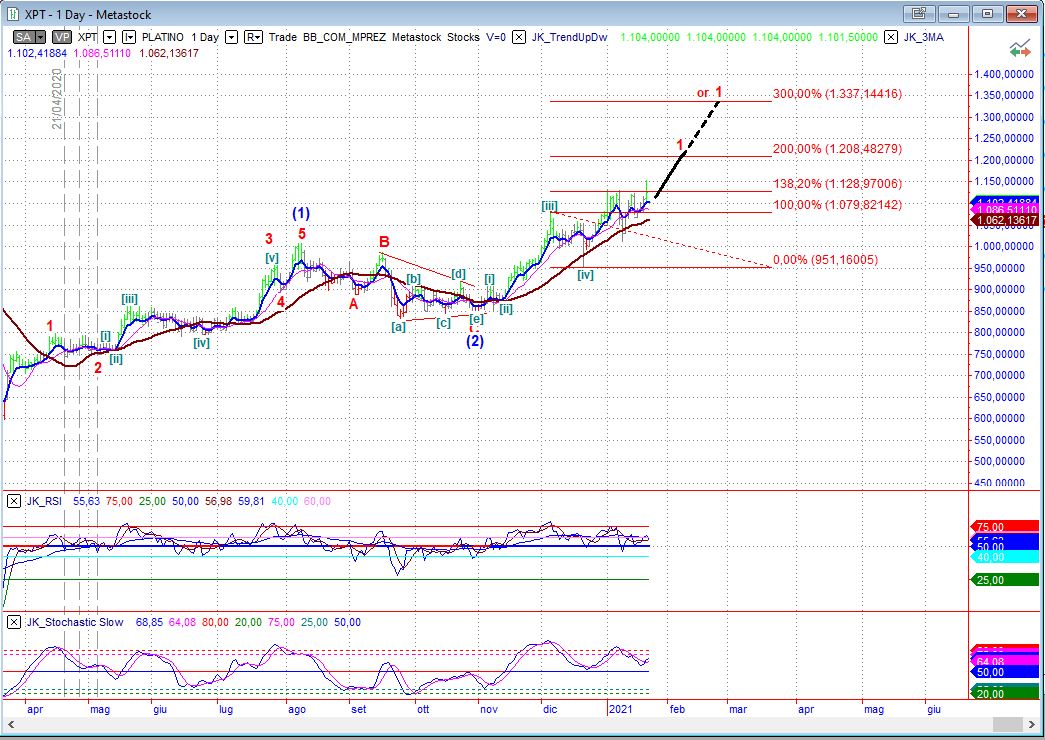This screenshot has height=740, width=1045.
Task: Click the red B wave label
Action: pos(385,241)
